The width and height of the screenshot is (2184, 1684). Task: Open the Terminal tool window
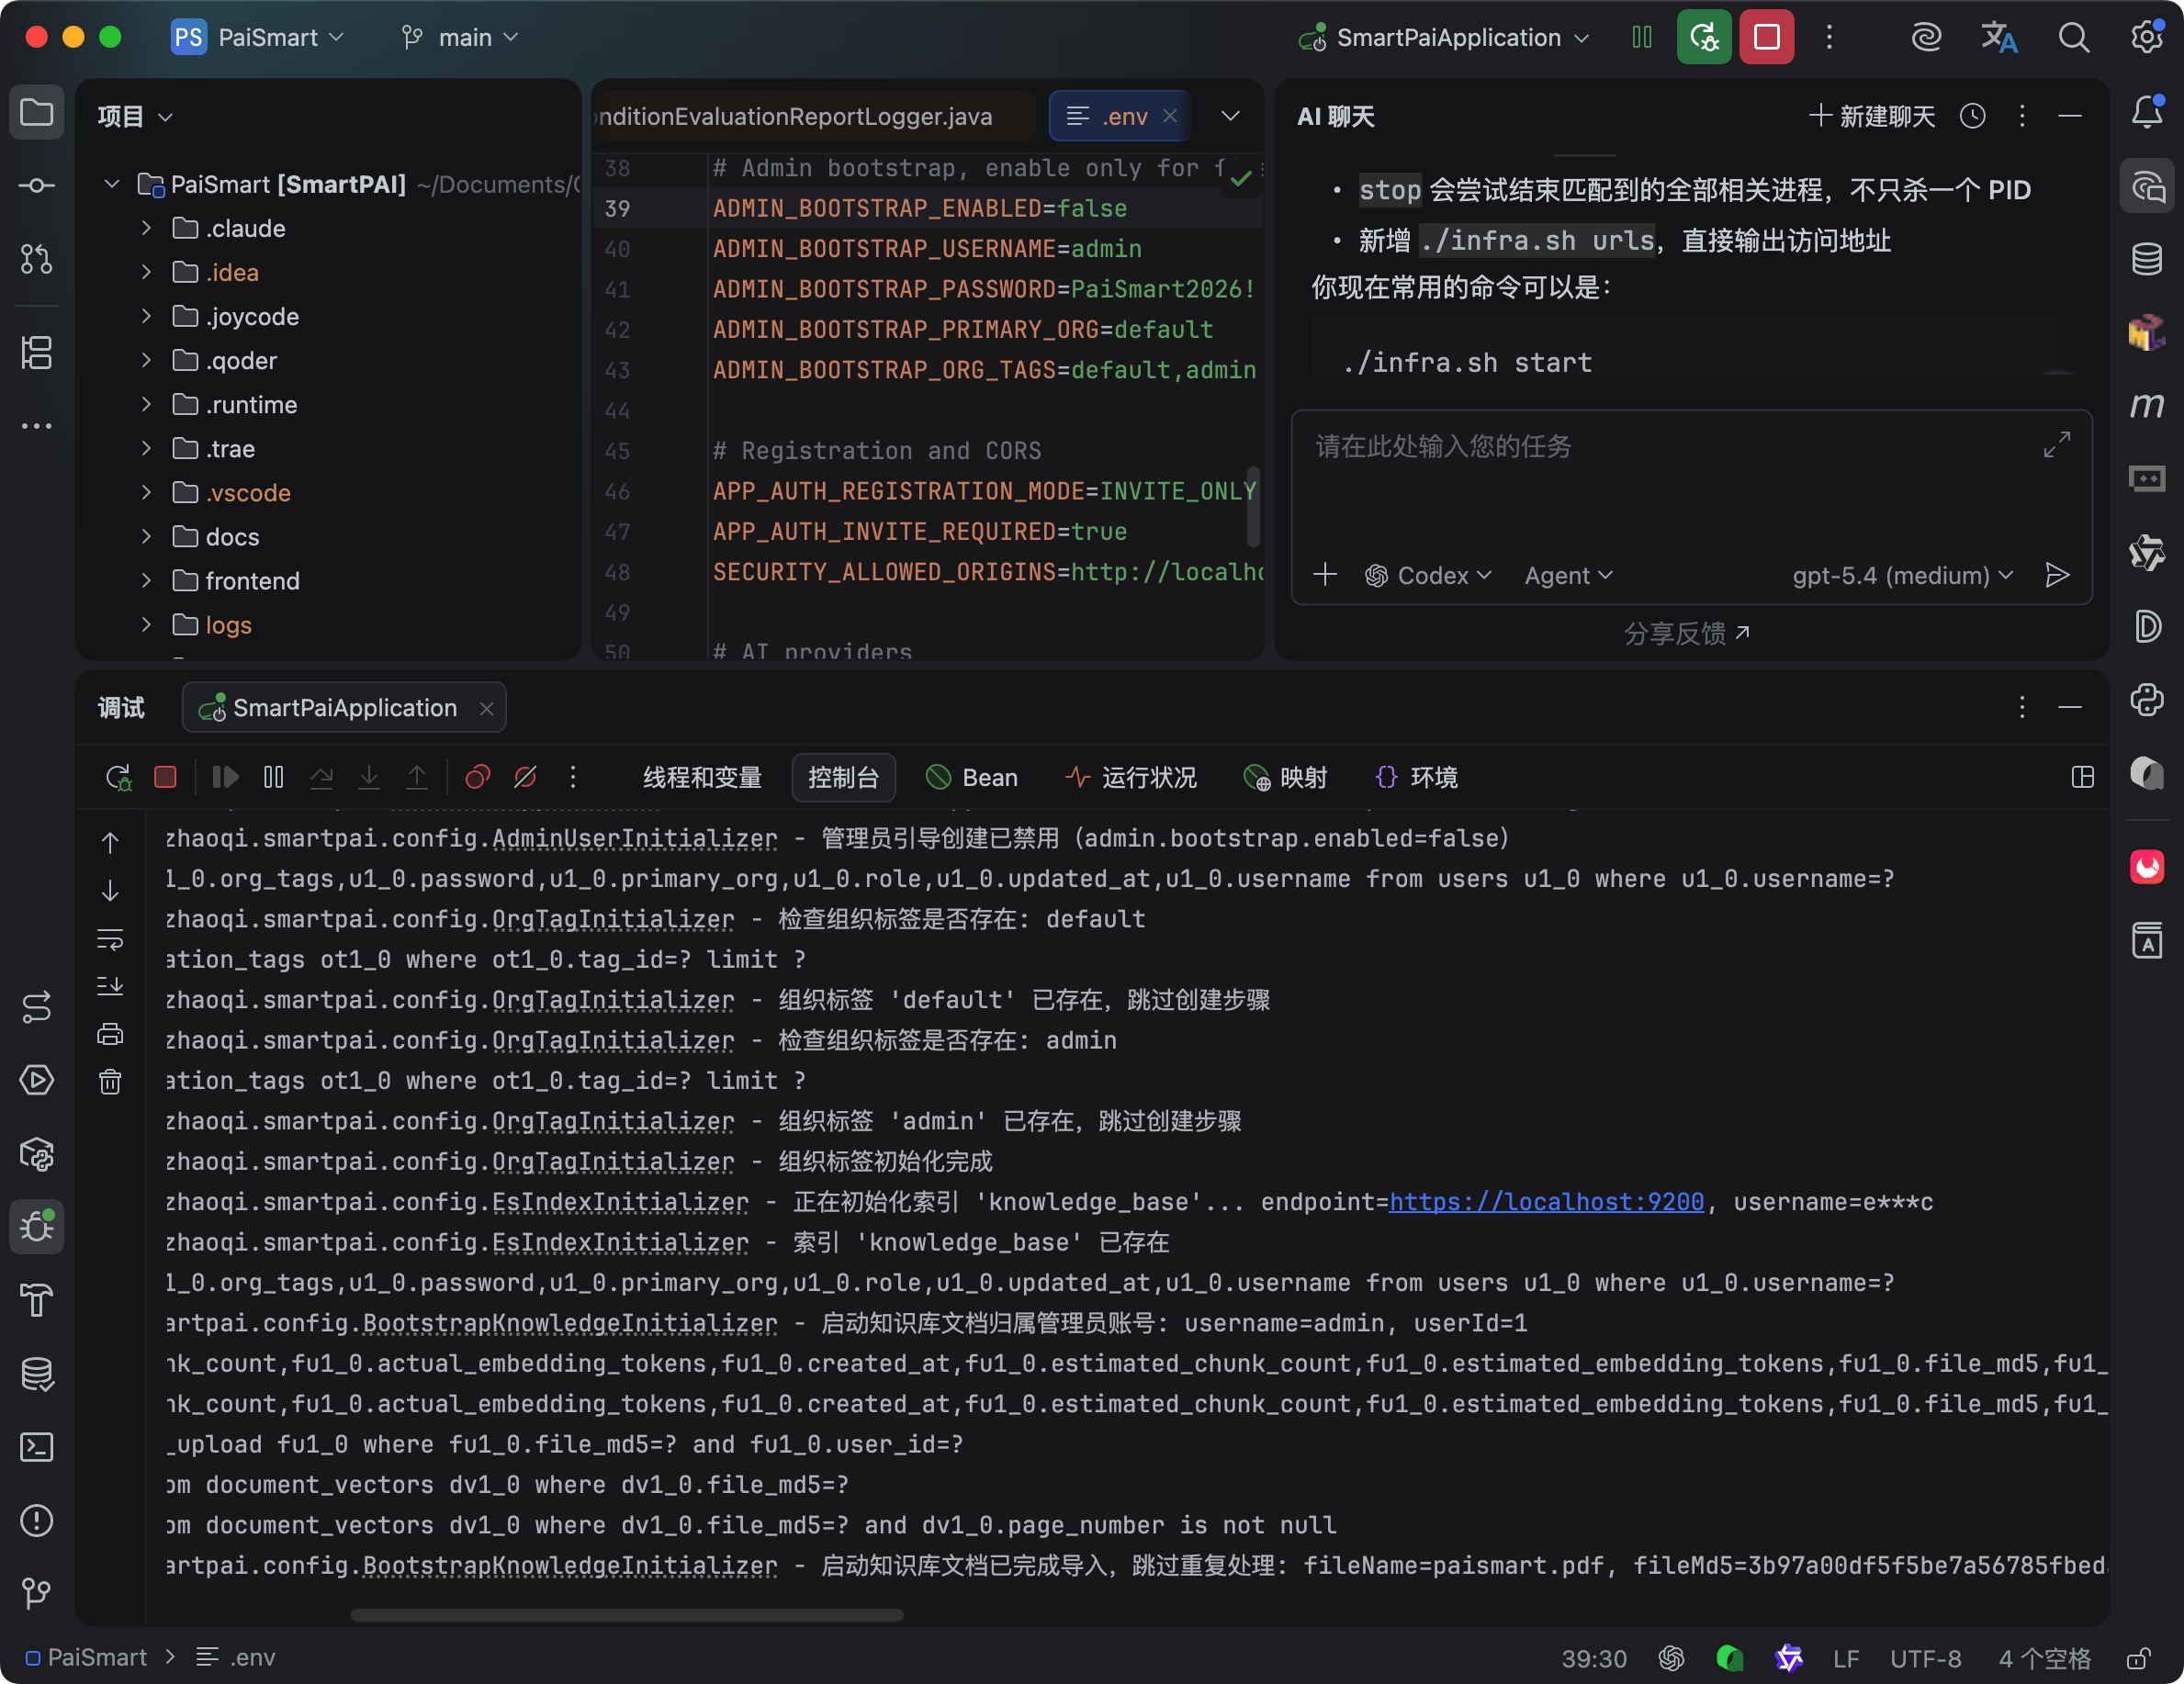click(37, 1446)
